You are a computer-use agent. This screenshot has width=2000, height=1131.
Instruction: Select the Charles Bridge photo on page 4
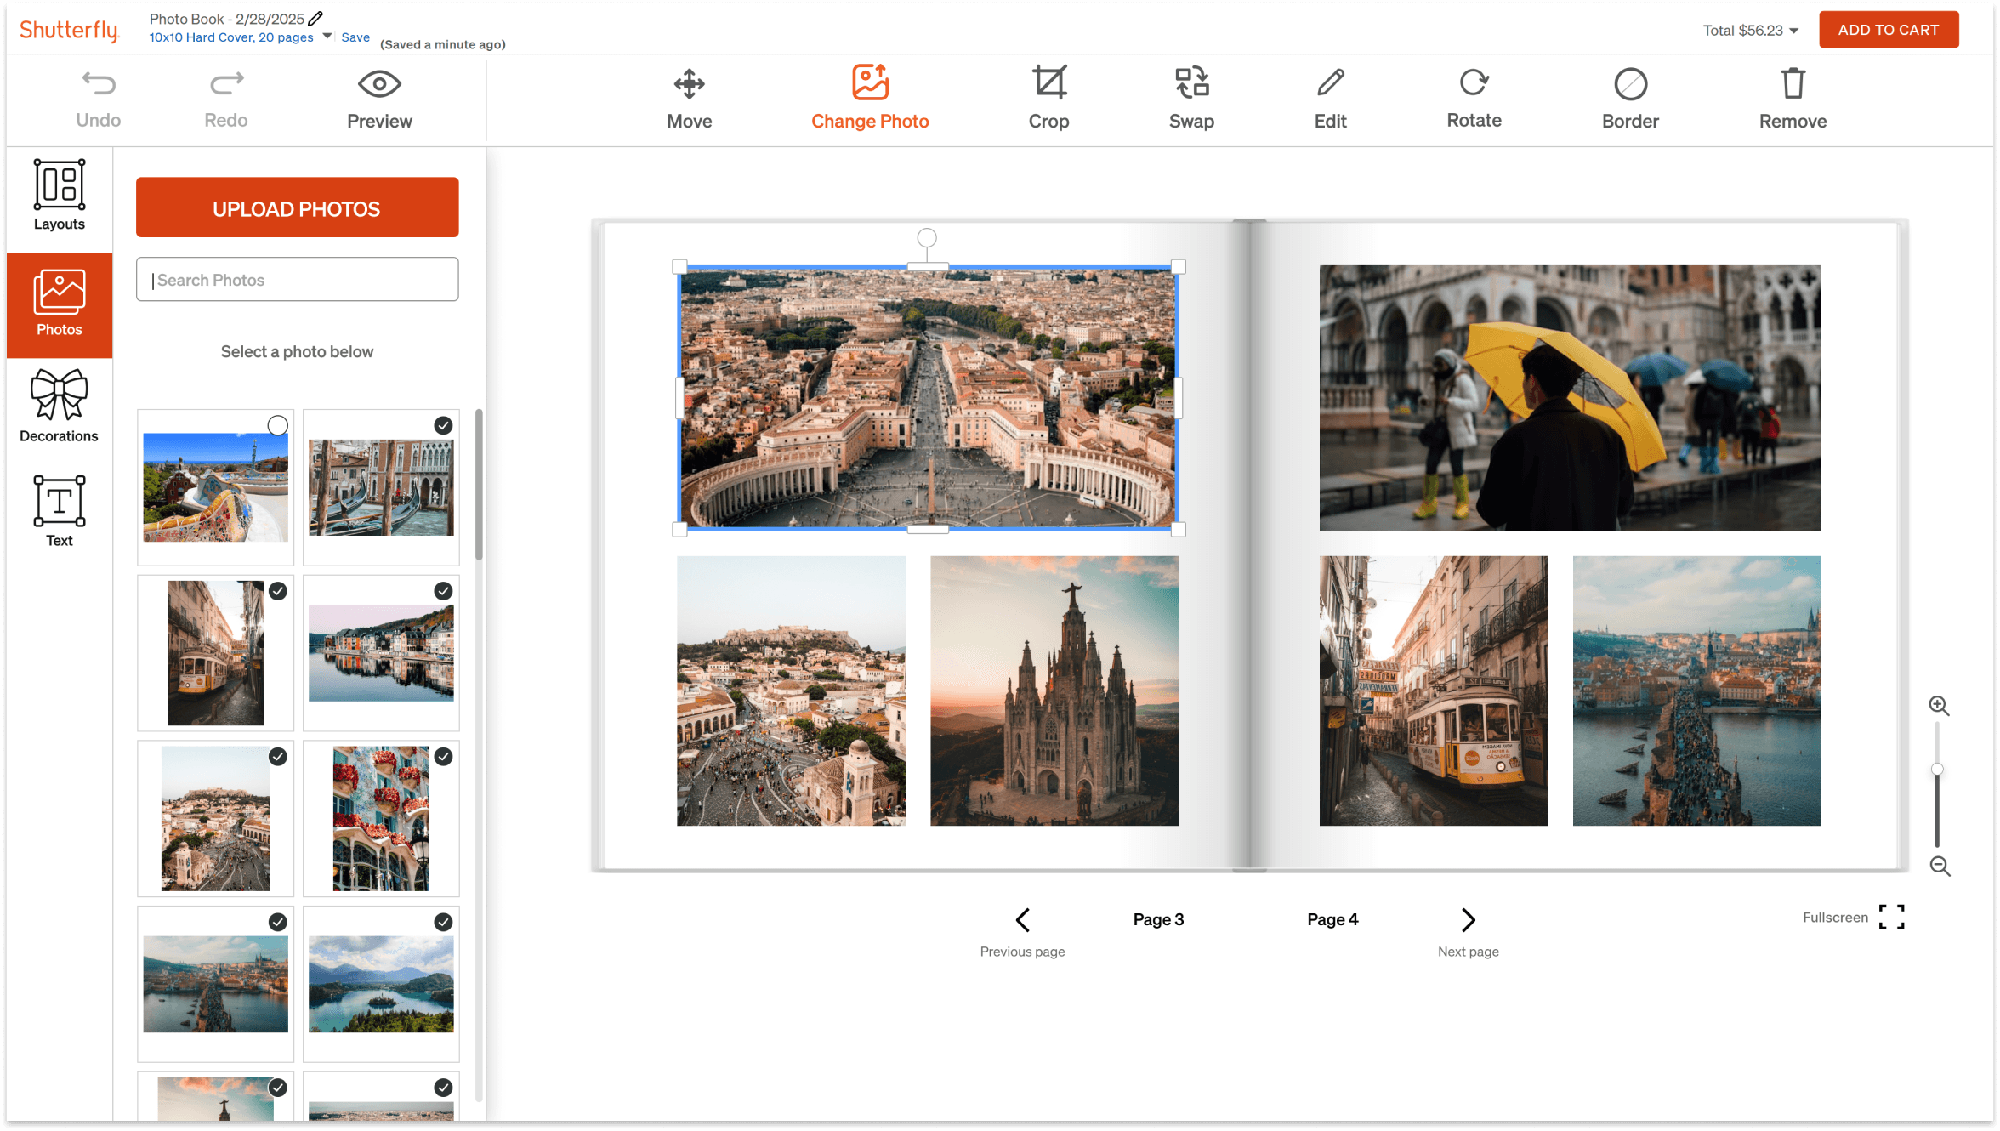click(x=1696, y=691)
